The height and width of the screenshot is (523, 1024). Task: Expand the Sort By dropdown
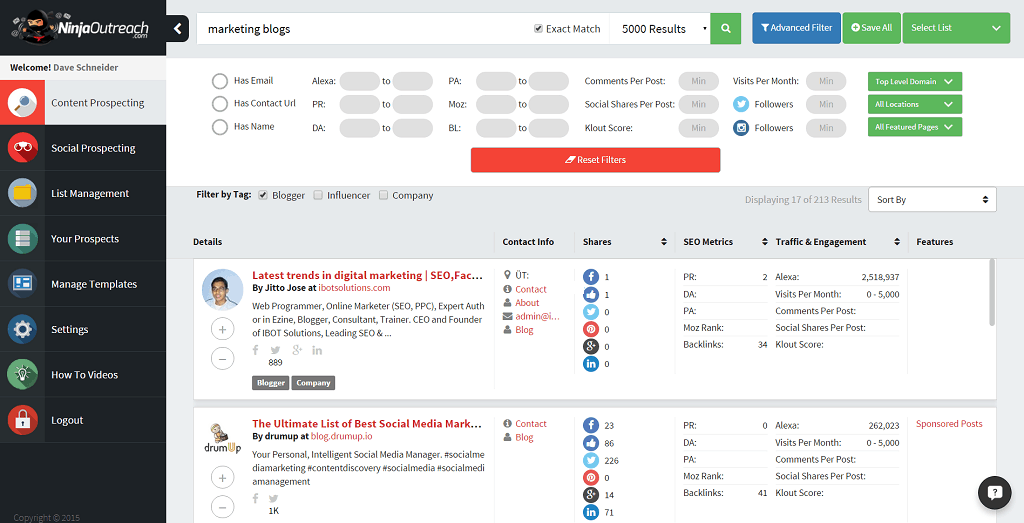pyautogui.click(x=931, y=200)
